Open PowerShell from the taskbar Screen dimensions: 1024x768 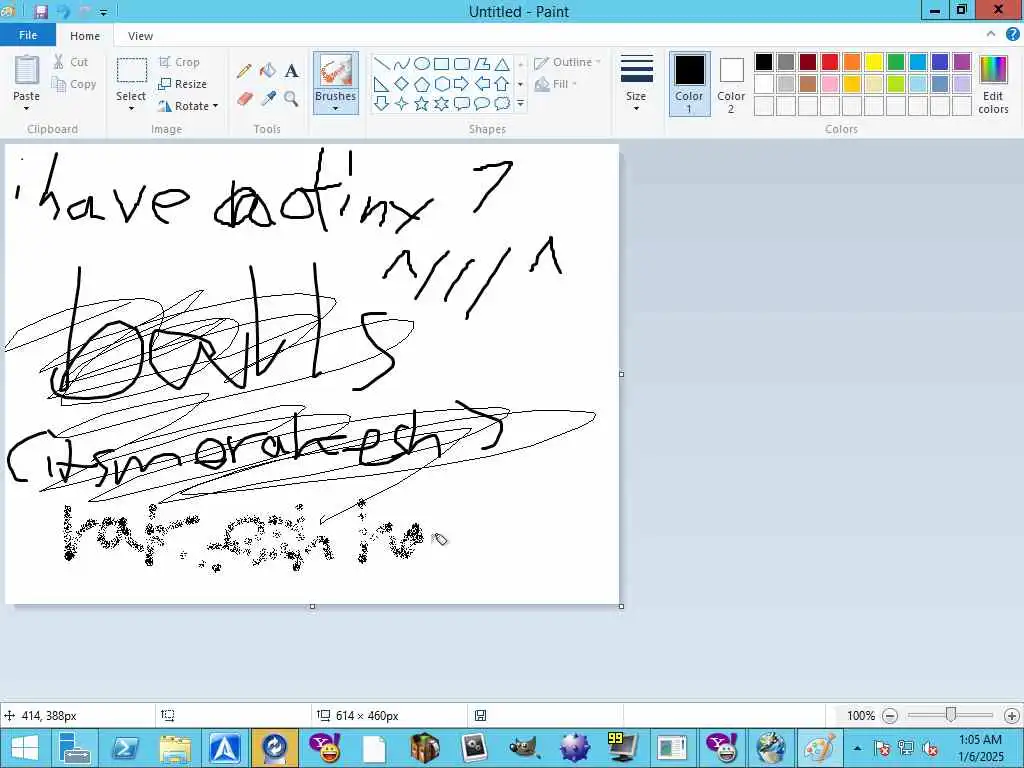(x=124, y=748)
